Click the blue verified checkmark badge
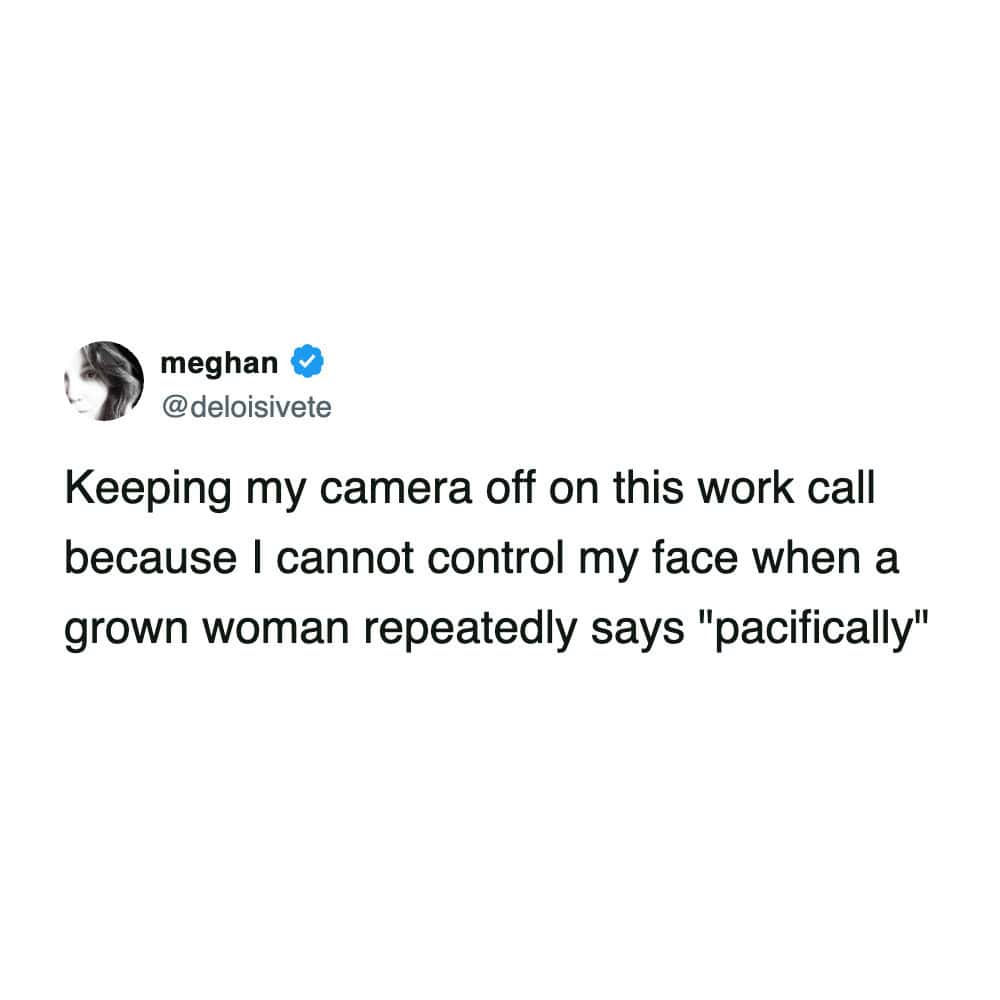The image size is (1000, 1000). [x=307, y=361]
